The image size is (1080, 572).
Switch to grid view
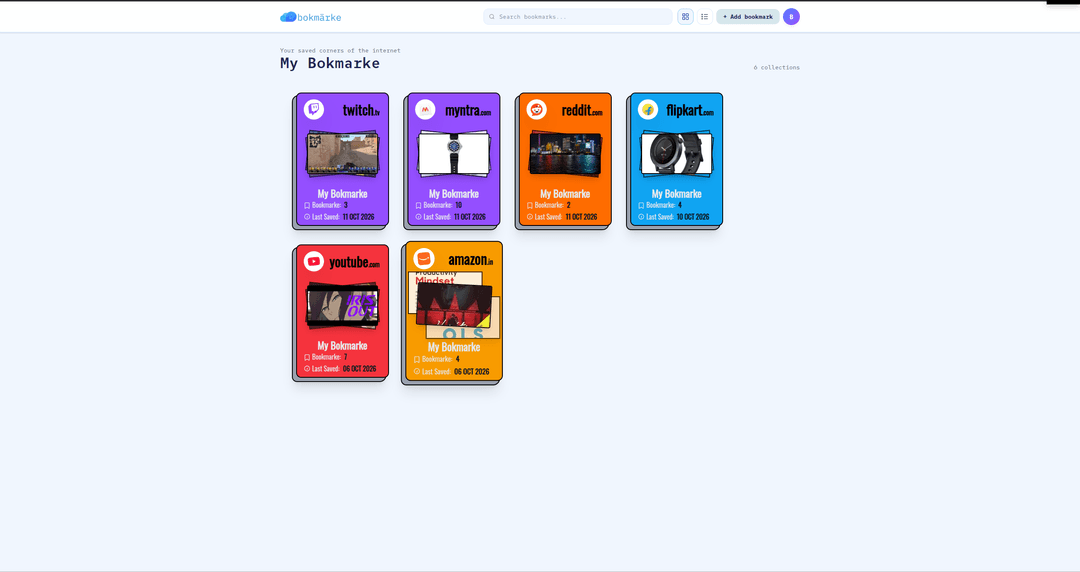click(685, 17)
